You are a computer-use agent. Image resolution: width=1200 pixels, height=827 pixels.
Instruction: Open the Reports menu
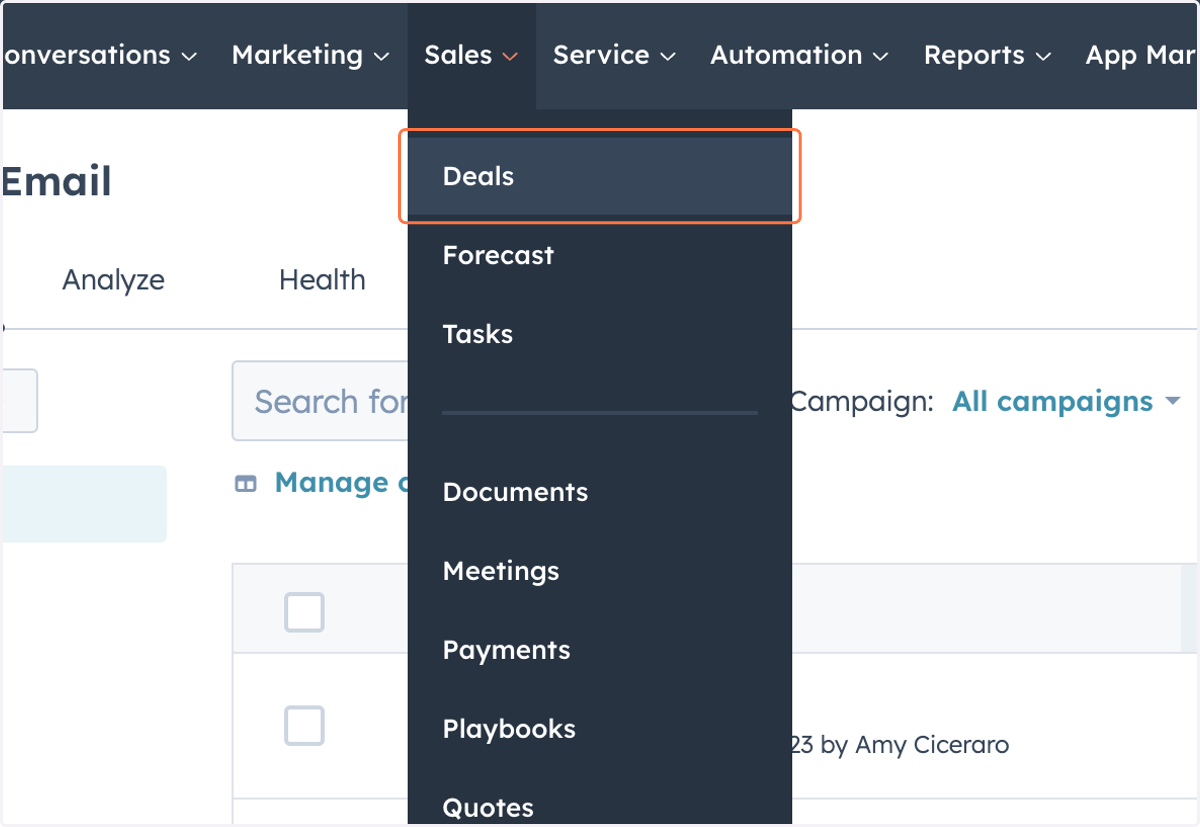(x=987, y=55)
